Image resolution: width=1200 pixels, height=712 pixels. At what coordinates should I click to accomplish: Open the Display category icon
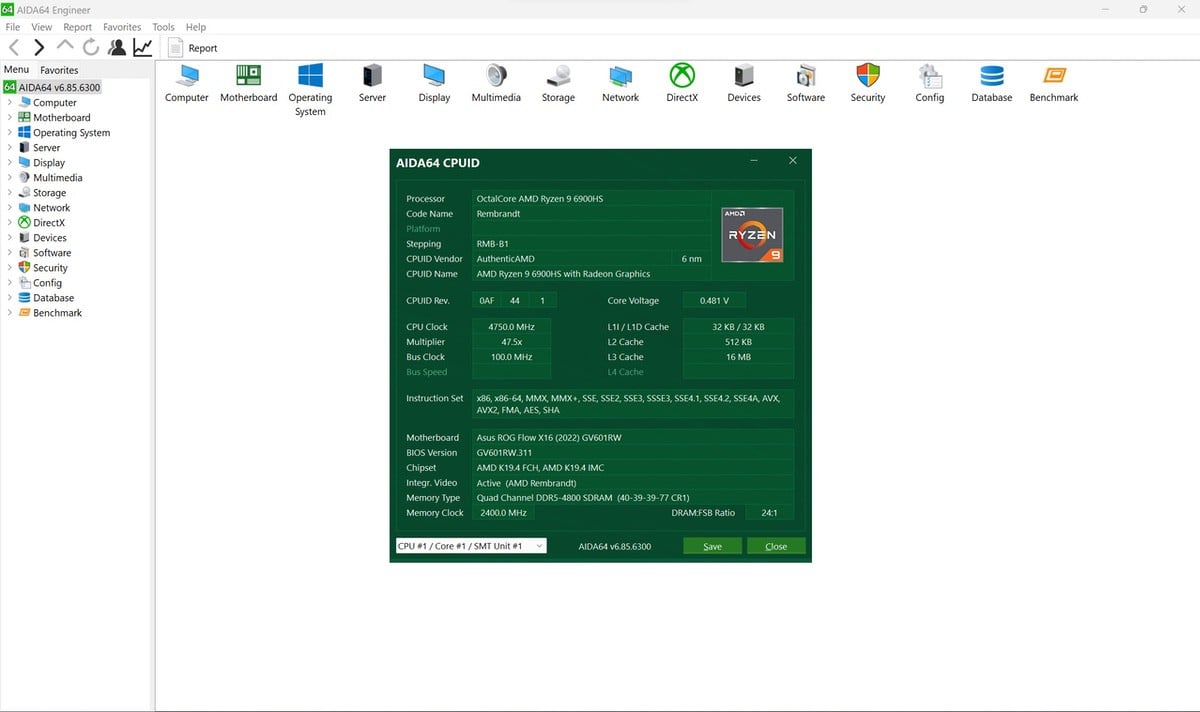click(434, 83)
